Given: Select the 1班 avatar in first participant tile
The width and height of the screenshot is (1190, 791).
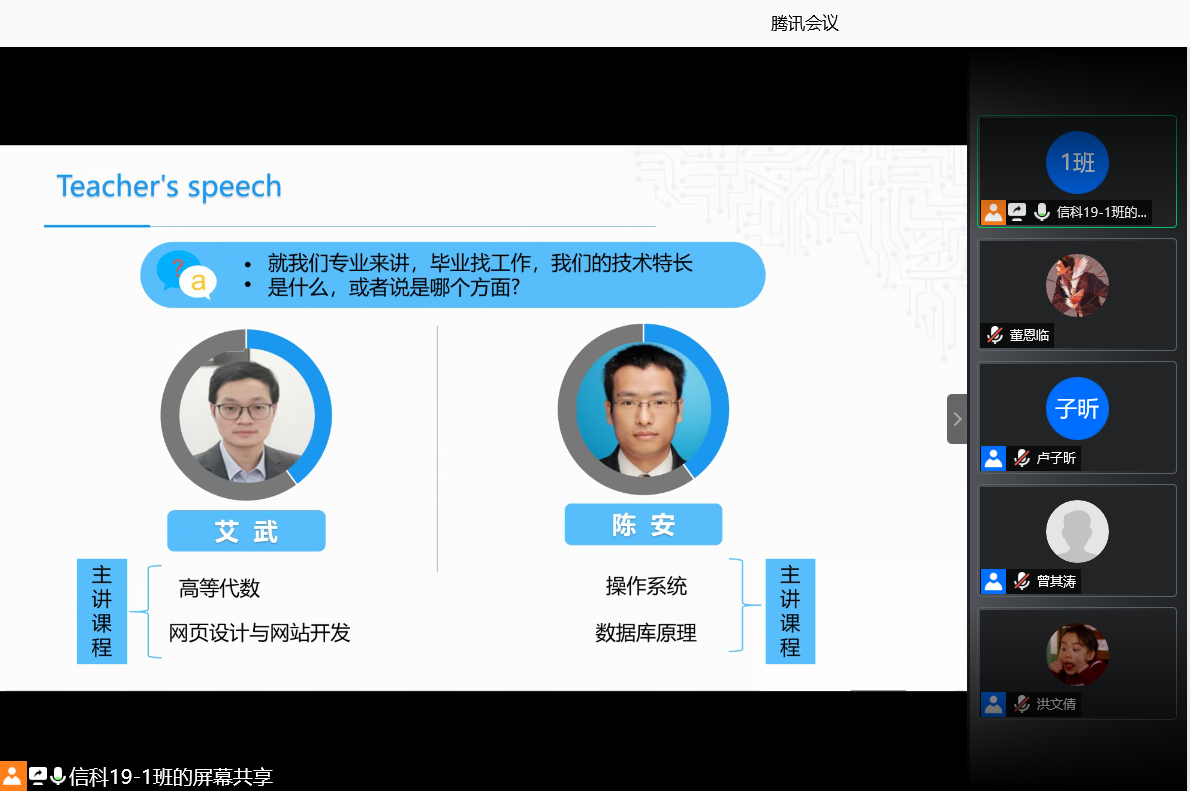Looking at the screenshot, I should point(1077,163).
